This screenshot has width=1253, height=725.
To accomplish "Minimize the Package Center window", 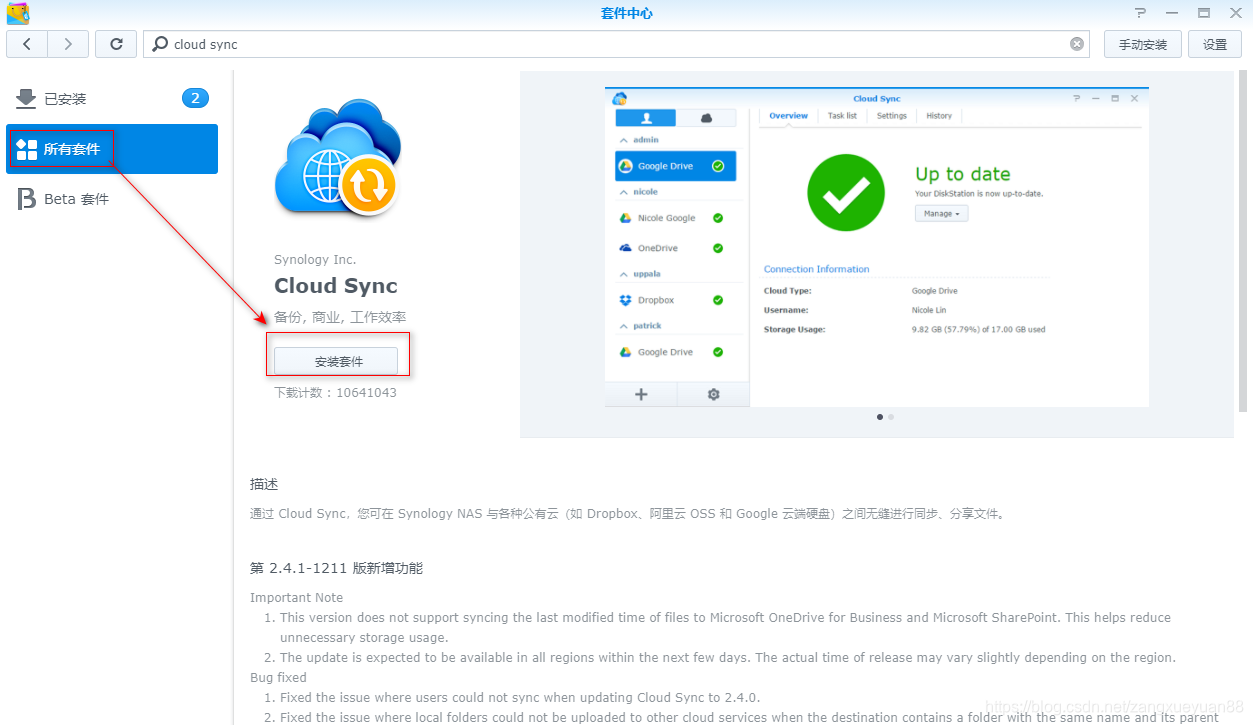I will (1172, 13).
